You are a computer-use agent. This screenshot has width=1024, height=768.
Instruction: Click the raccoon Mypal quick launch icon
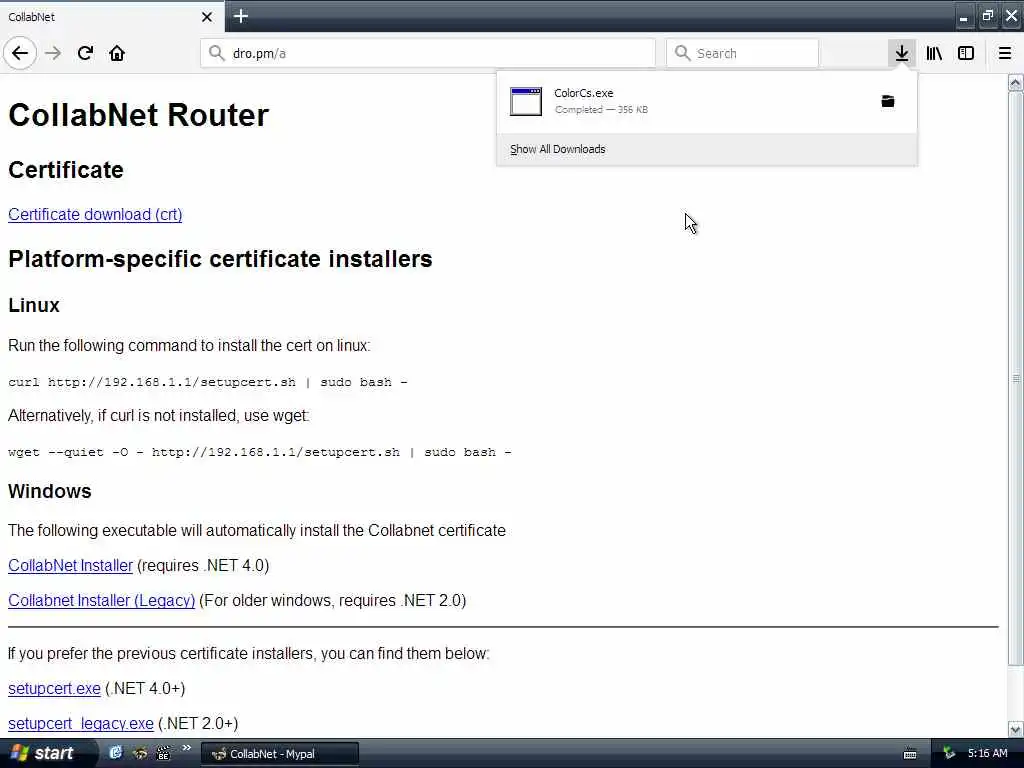(x=140, y=753)
